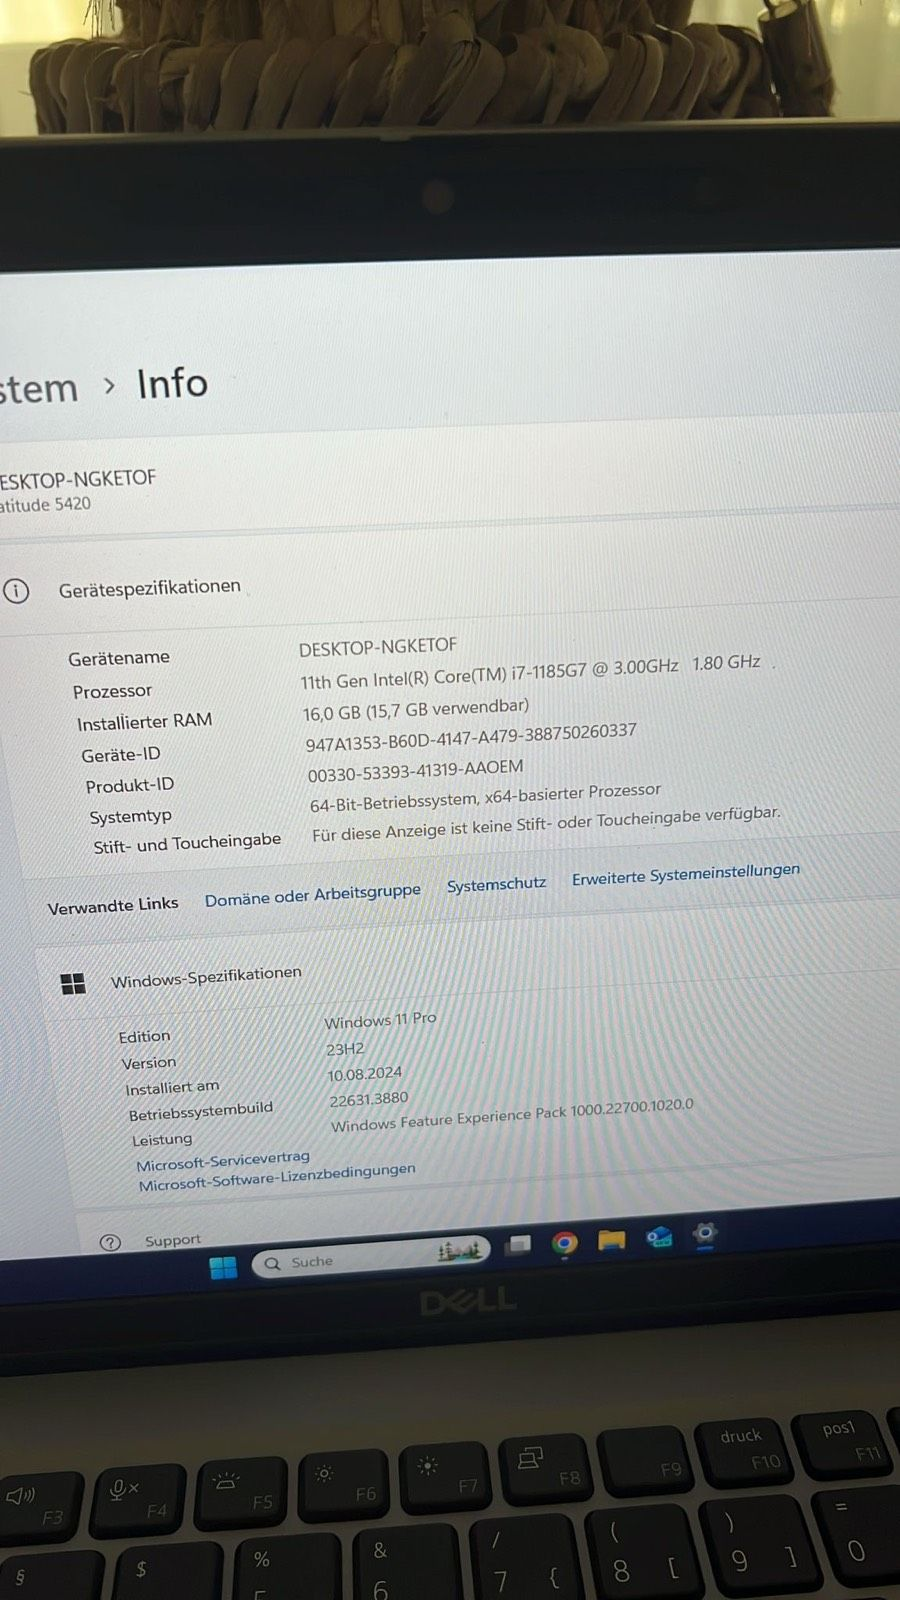The image size is (900, 1600).
Task: Select the Version value 23H2
Action: click(x=345, y=1049)
